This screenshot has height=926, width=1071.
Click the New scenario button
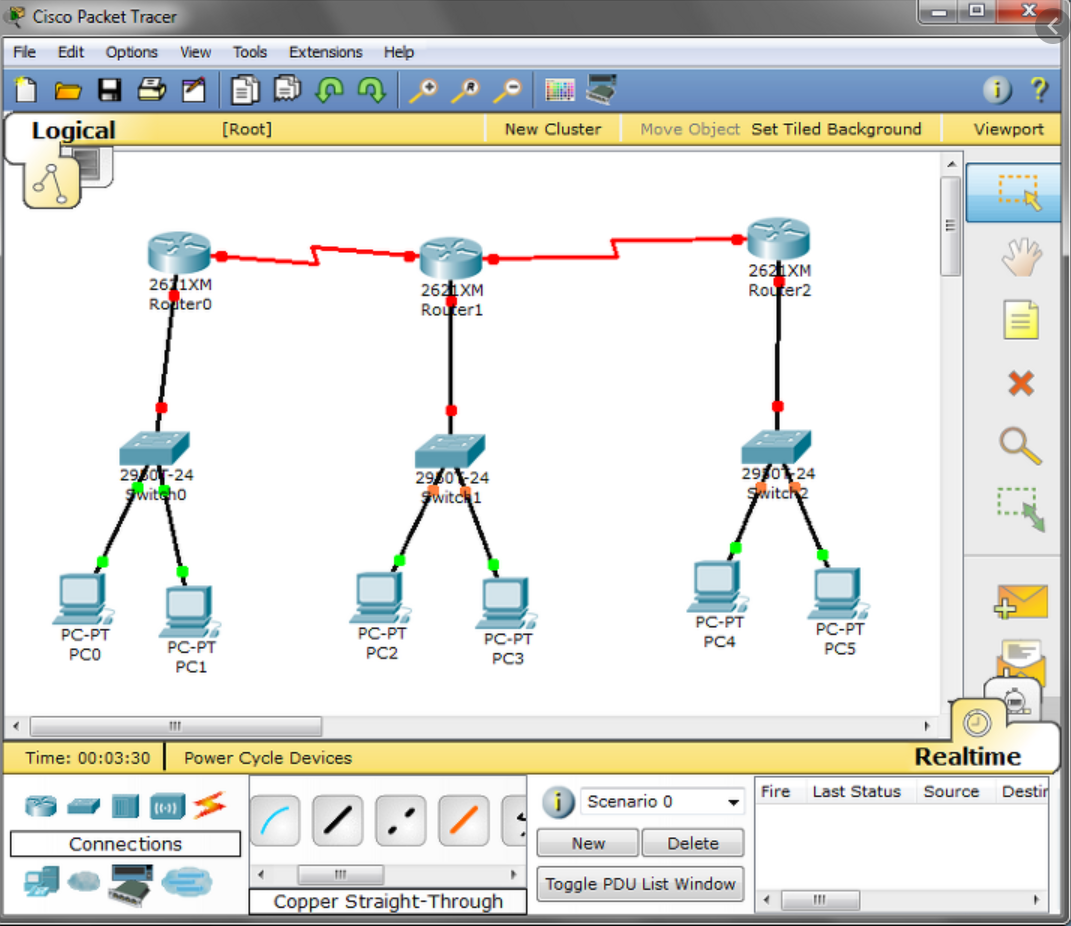pyautogui.click(x=587, y=843)
